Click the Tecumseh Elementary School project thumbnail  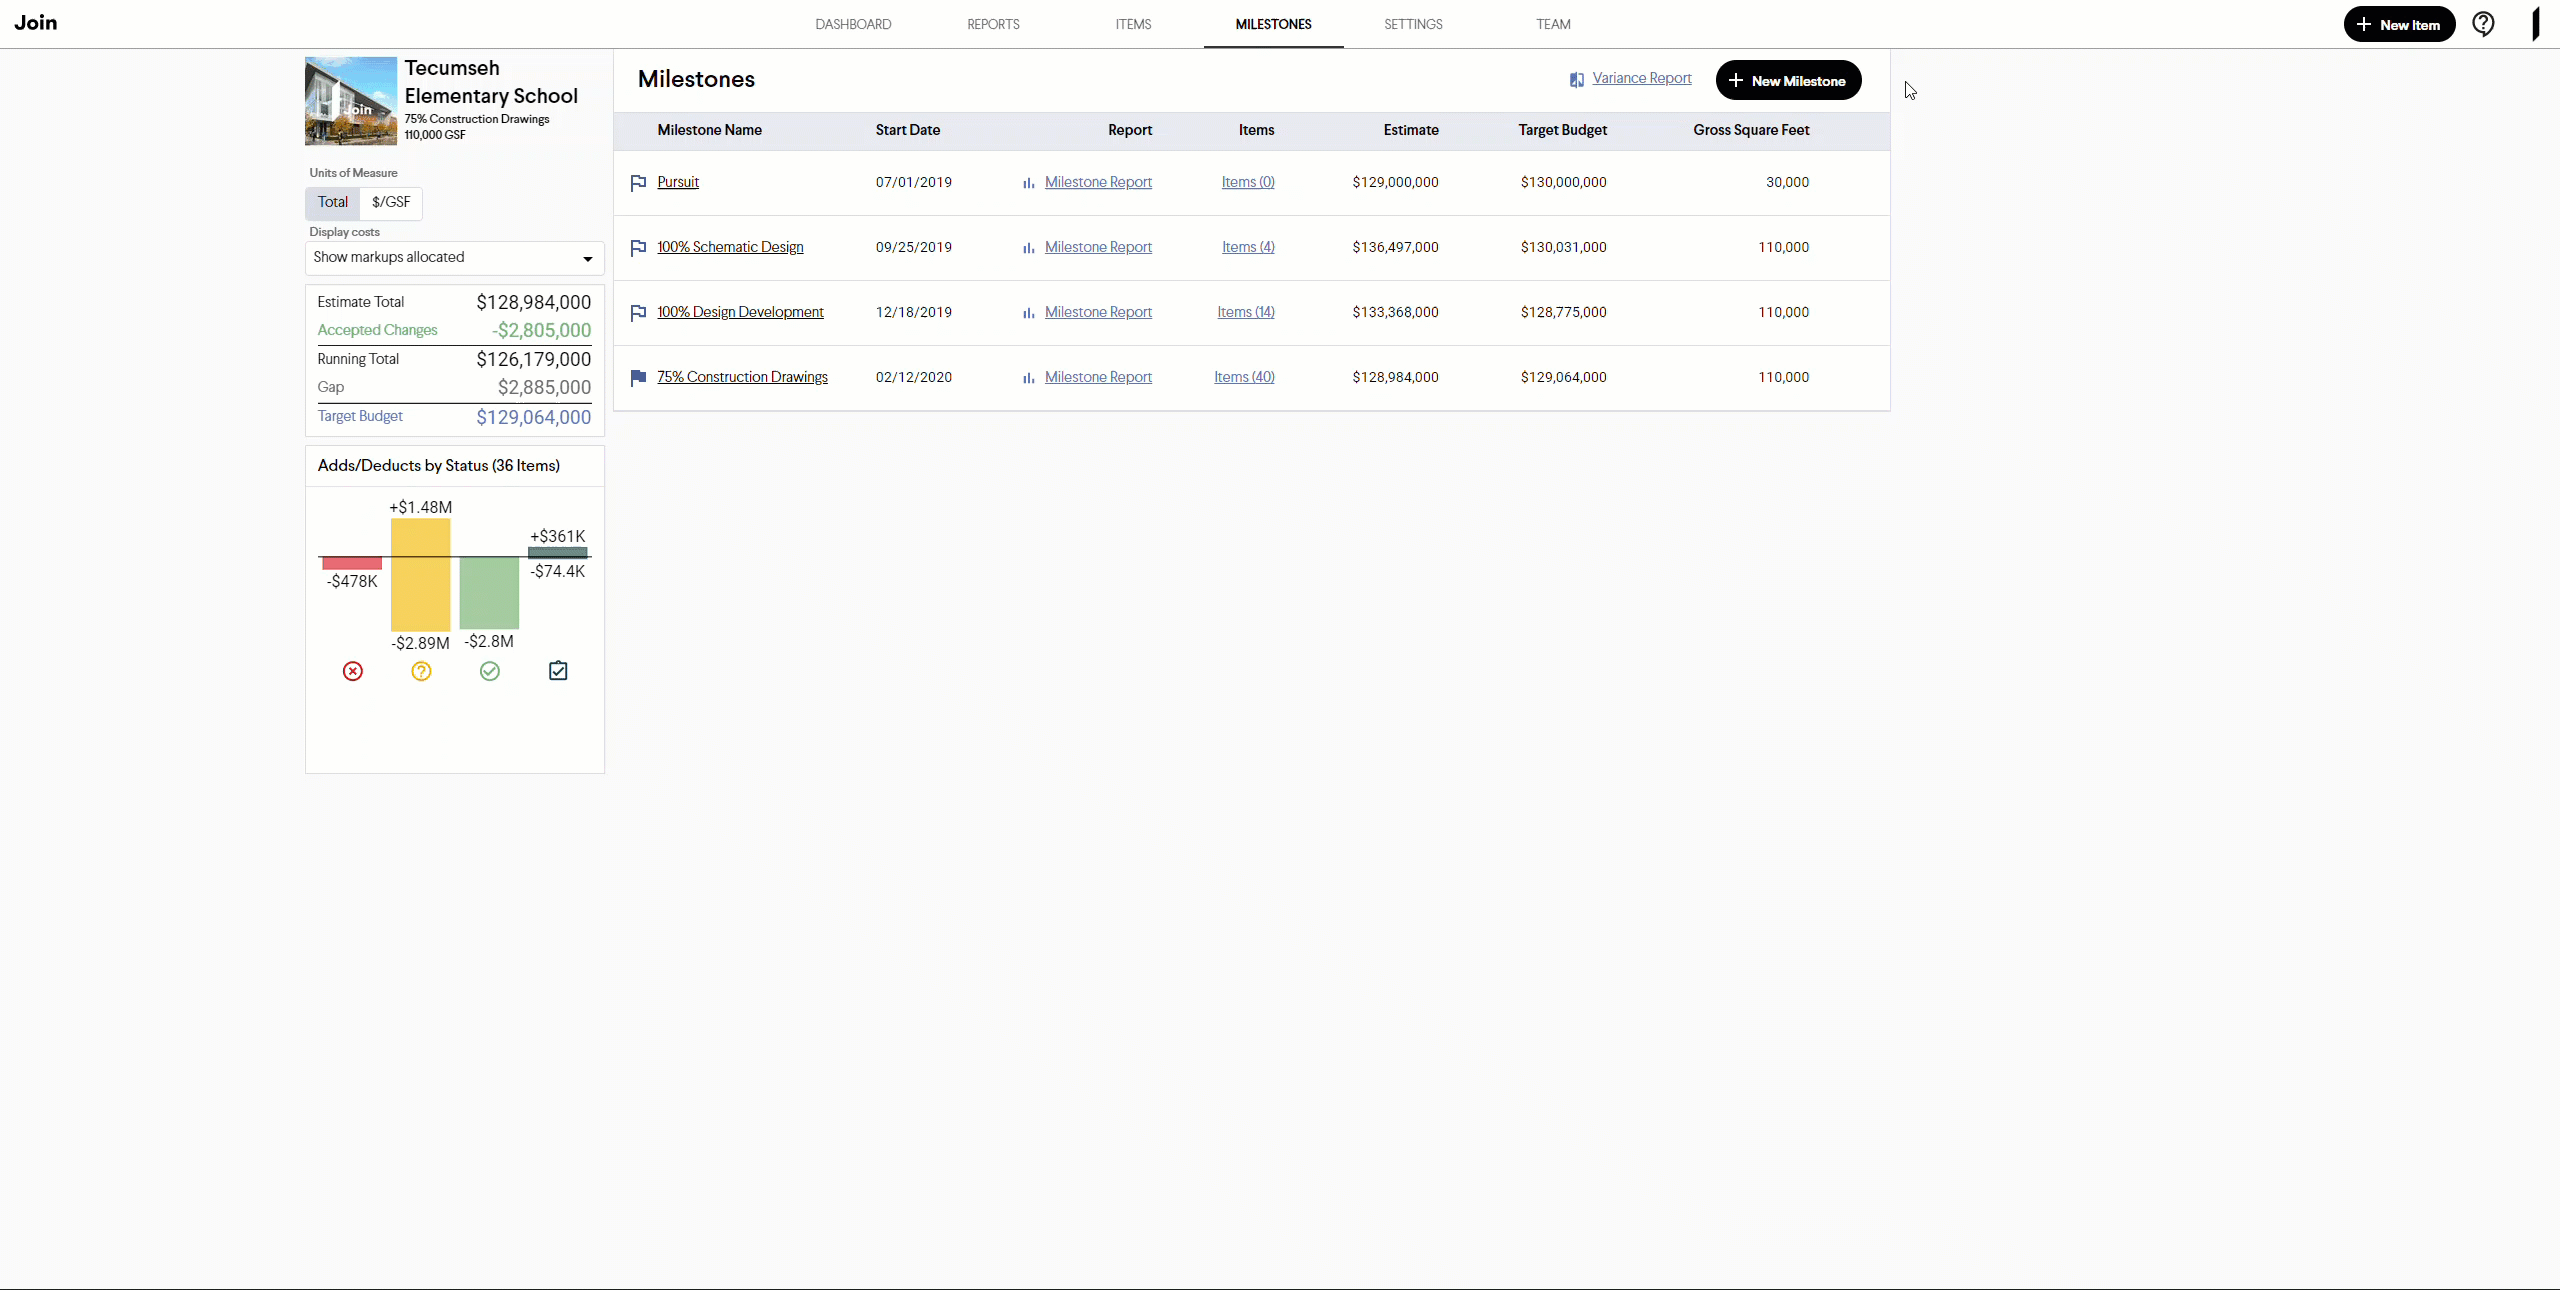pyautogui.click(x=351, y=101)
